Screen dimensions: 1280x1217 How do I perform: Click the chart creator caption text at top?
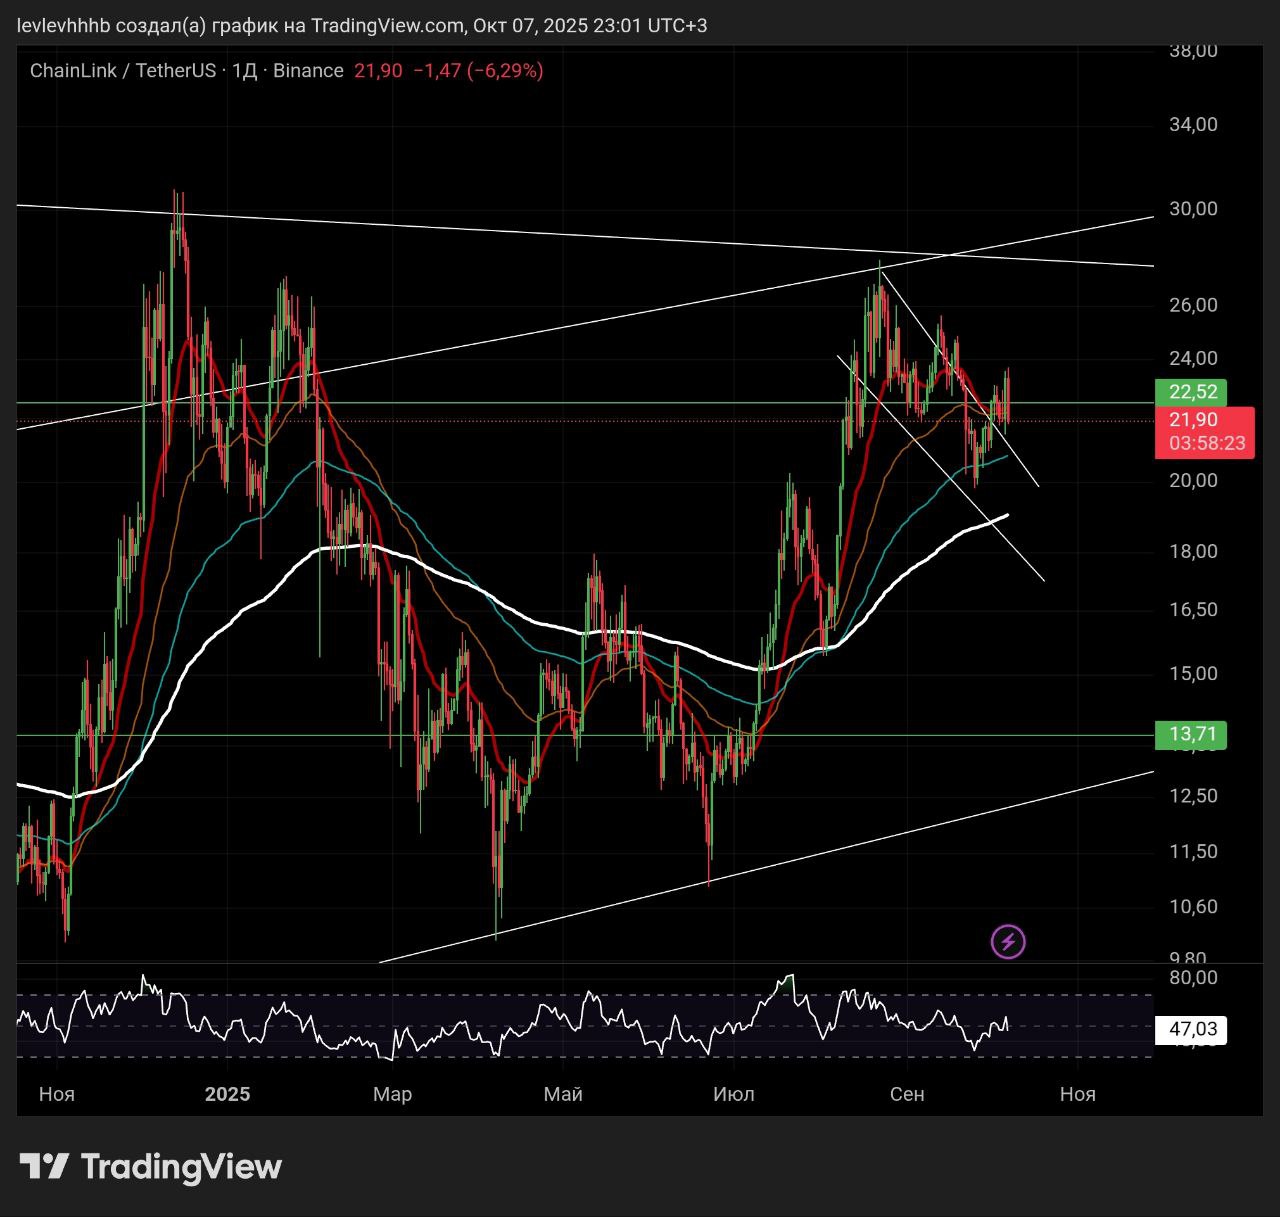point(362,25)
